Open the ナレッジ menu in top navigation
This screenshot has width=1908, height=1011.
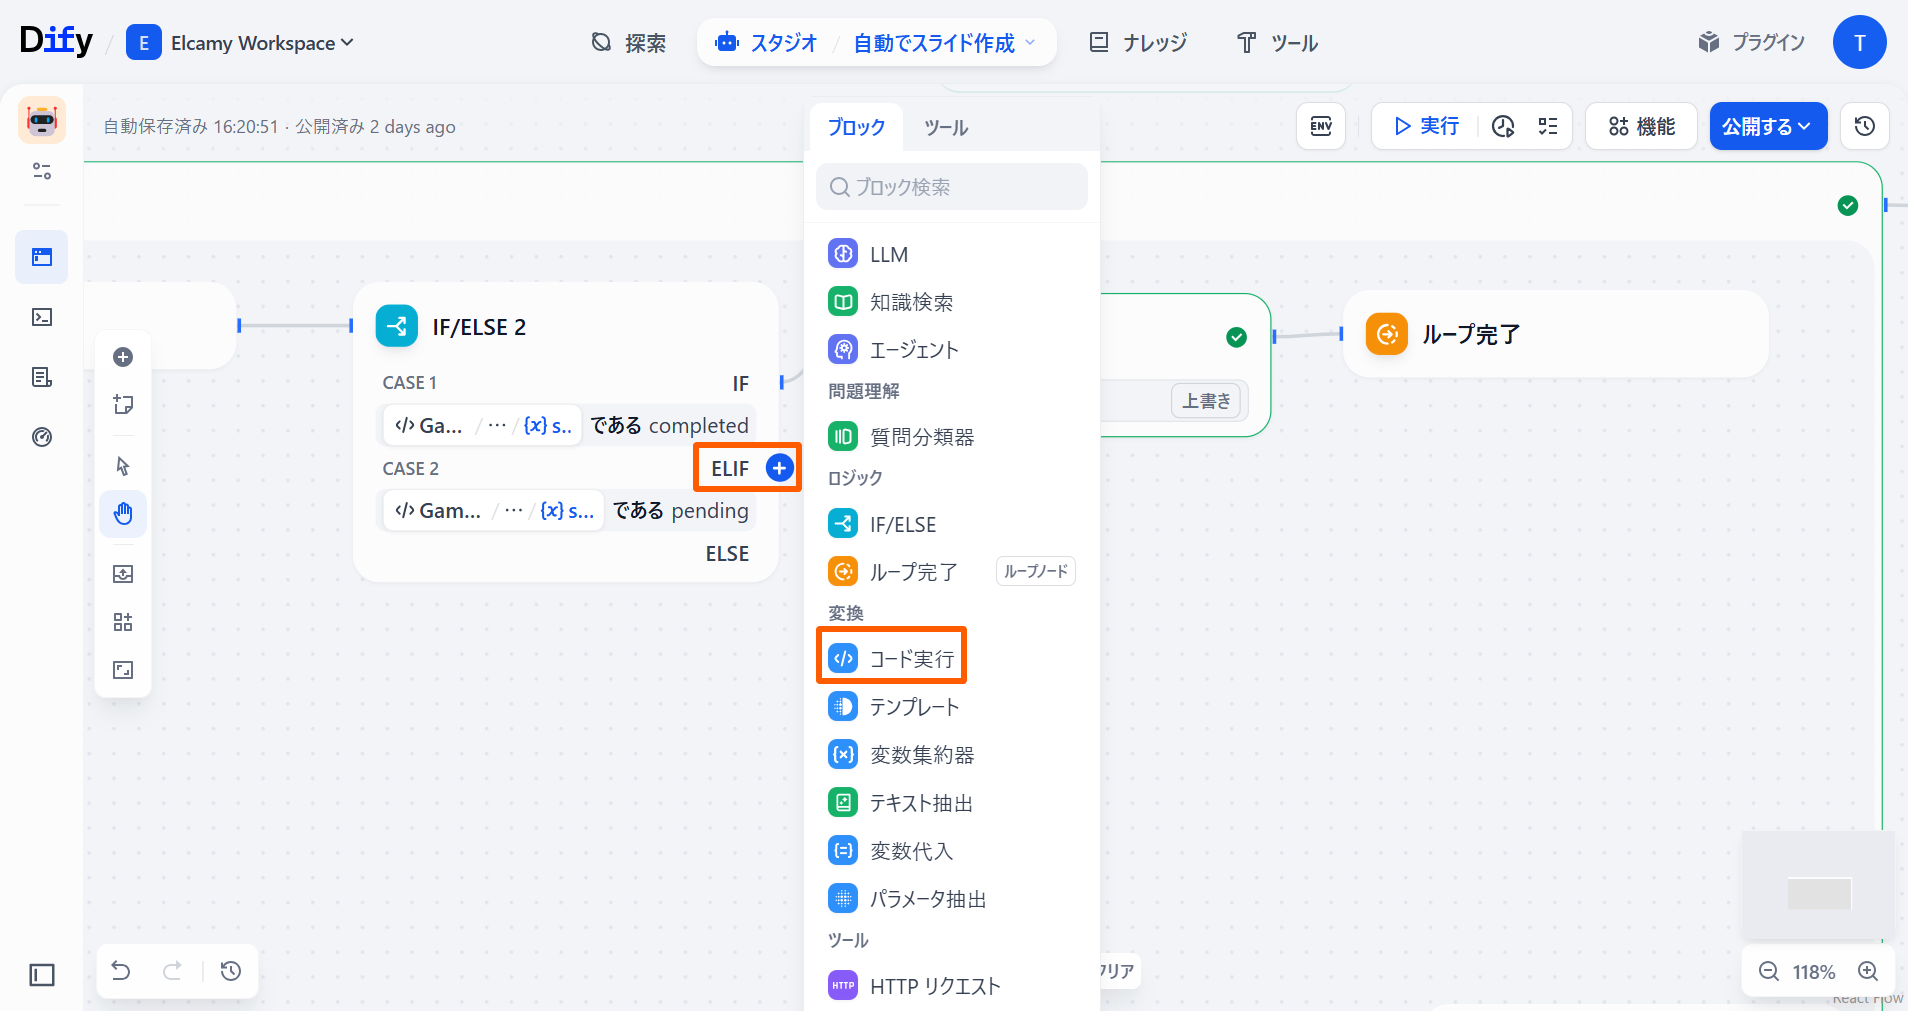tap(1138, 43)
